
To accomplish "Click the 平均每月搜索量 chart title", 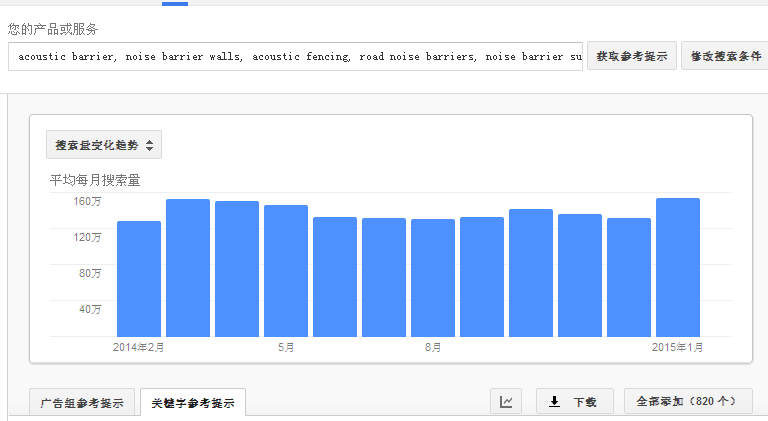I will 95,180.
